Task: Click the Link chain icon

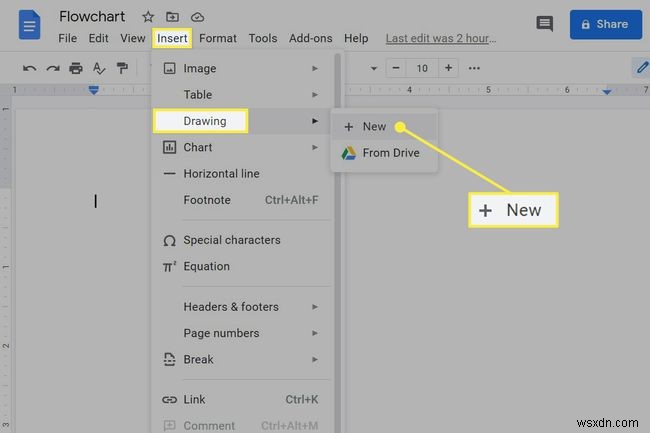Action: 170,399
